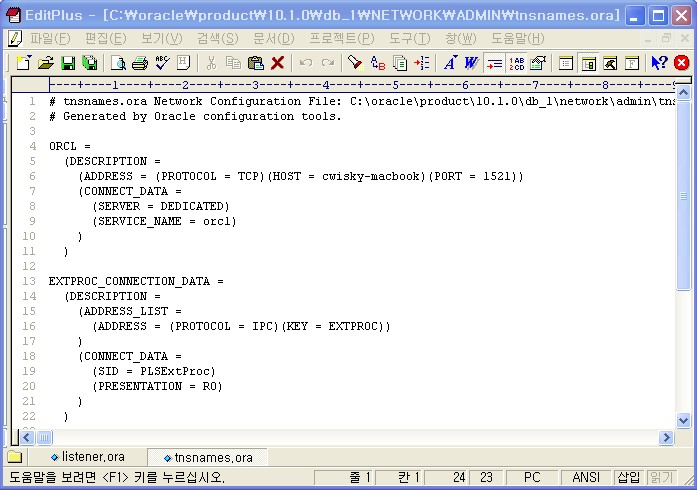Open Print Preview from the toolbar
This screenshot has width=697, height=490.
[118, 63]
